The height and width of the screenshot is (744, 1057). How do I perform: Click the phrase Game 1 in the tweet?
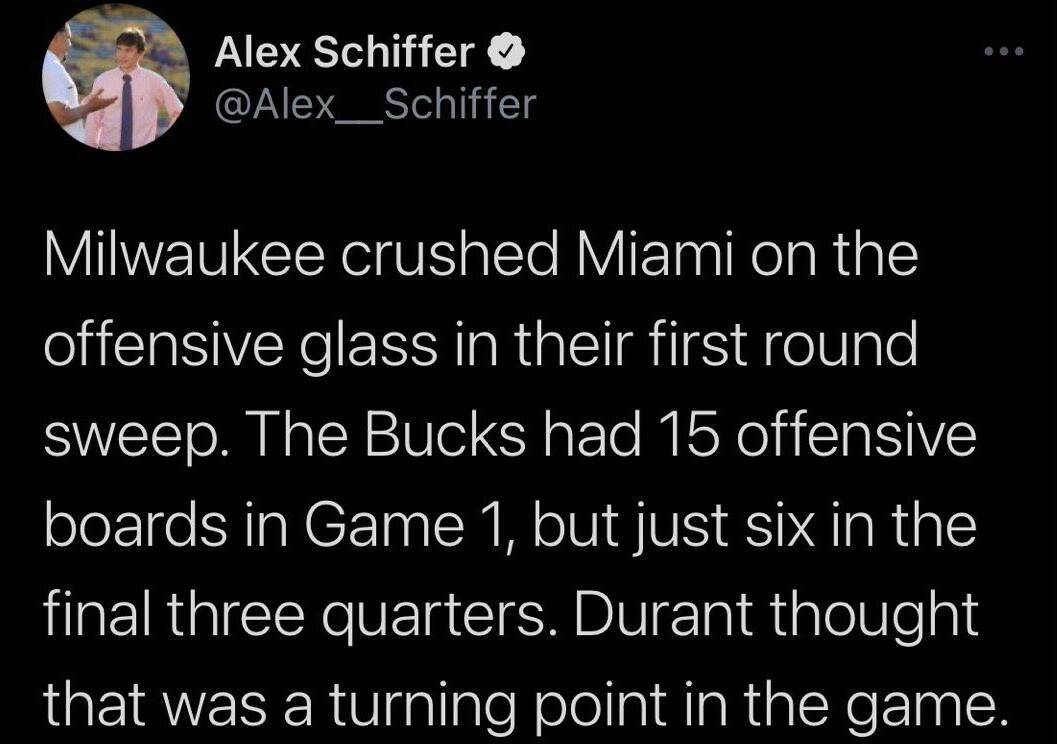(400, 524)
